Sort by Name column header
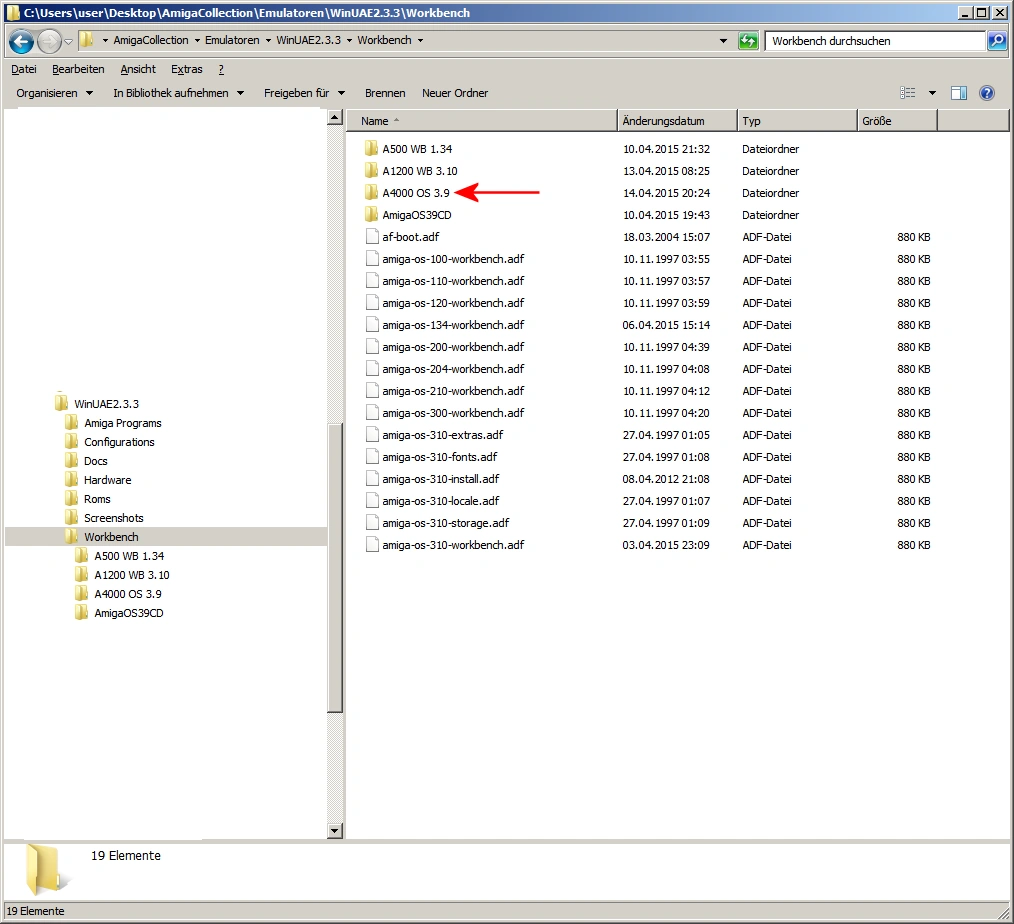Image resolution: width=1014 pixels, height=924 pixels. 482,121
